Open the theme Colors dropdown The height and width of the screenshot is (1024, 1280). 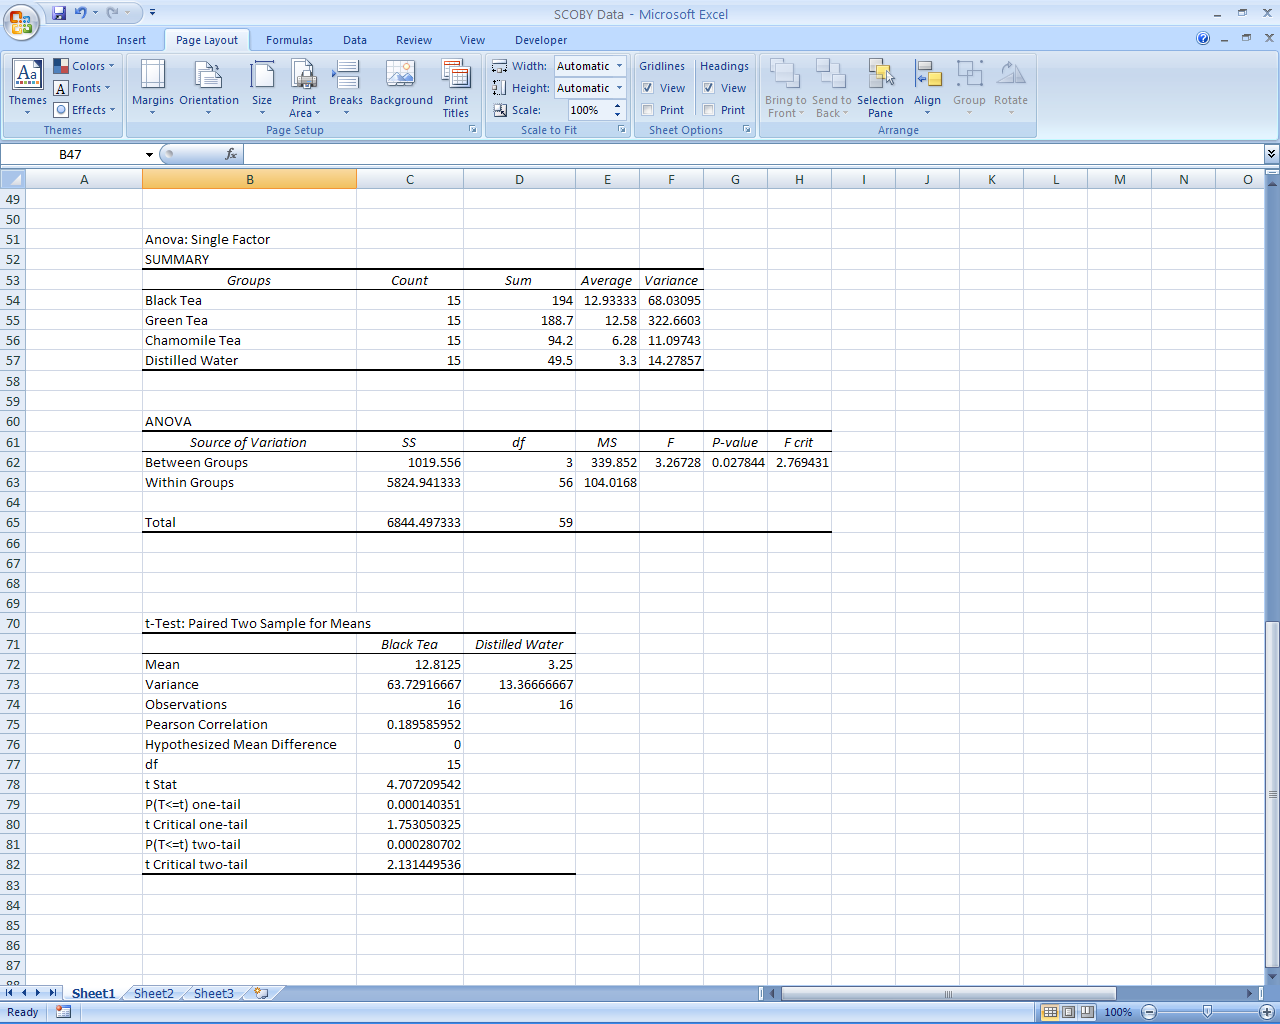click(x=84, y=66)
